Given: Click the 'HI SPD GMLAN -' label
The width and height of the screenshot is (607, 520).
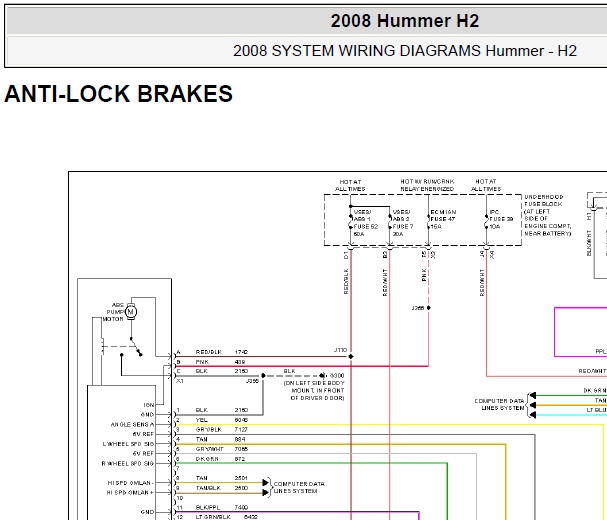Looking at the screenshot, I should pyautogui.click(x=131, y=483).
